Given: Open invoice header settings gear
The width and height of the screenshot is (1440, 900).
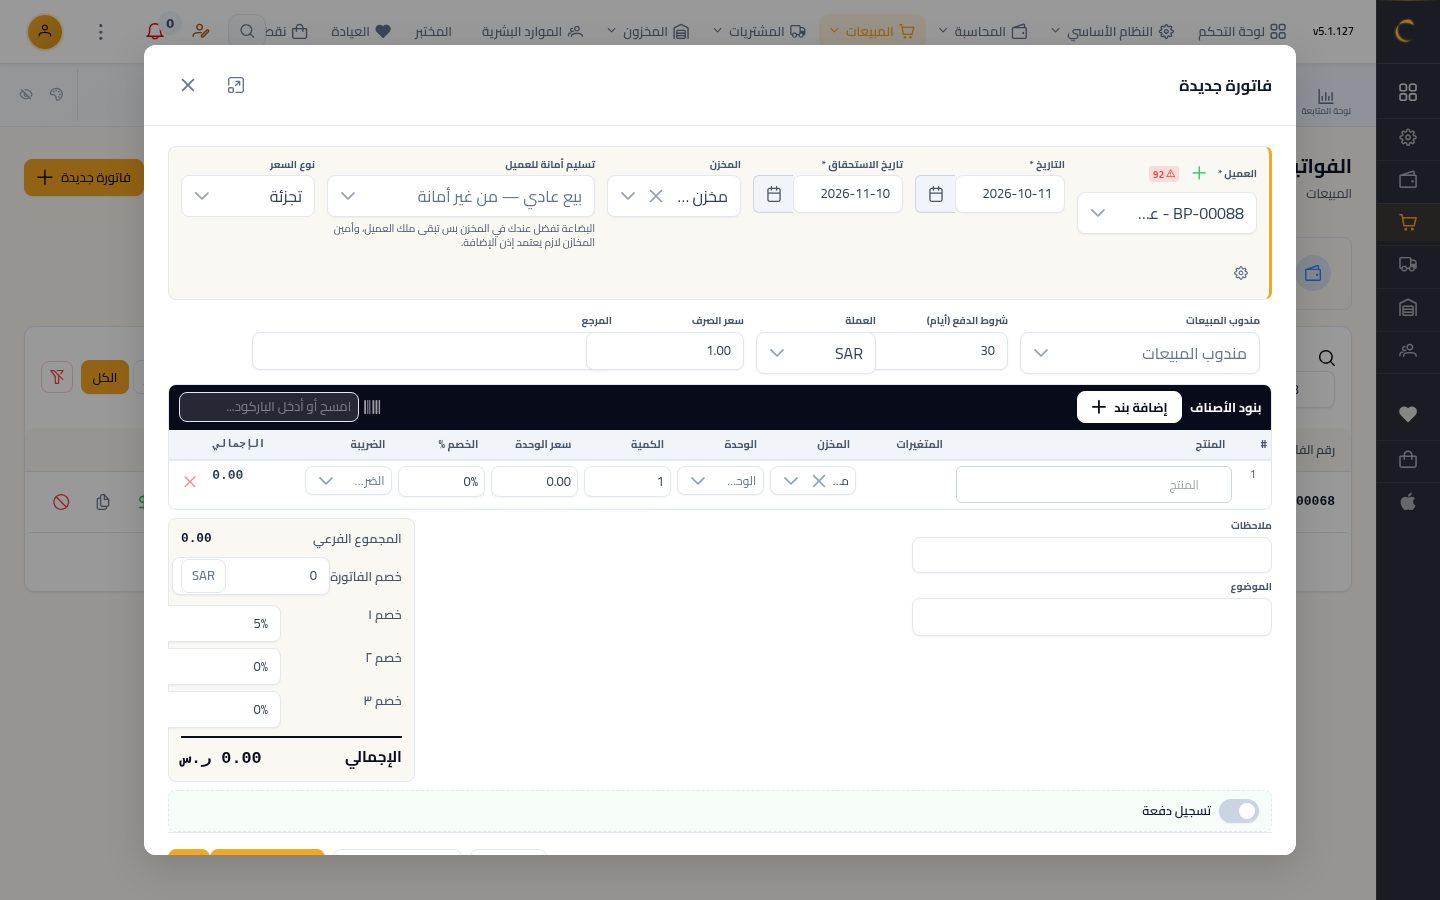Looking at the screenshot, I should pyautogui.click(x=1241, y=273).
